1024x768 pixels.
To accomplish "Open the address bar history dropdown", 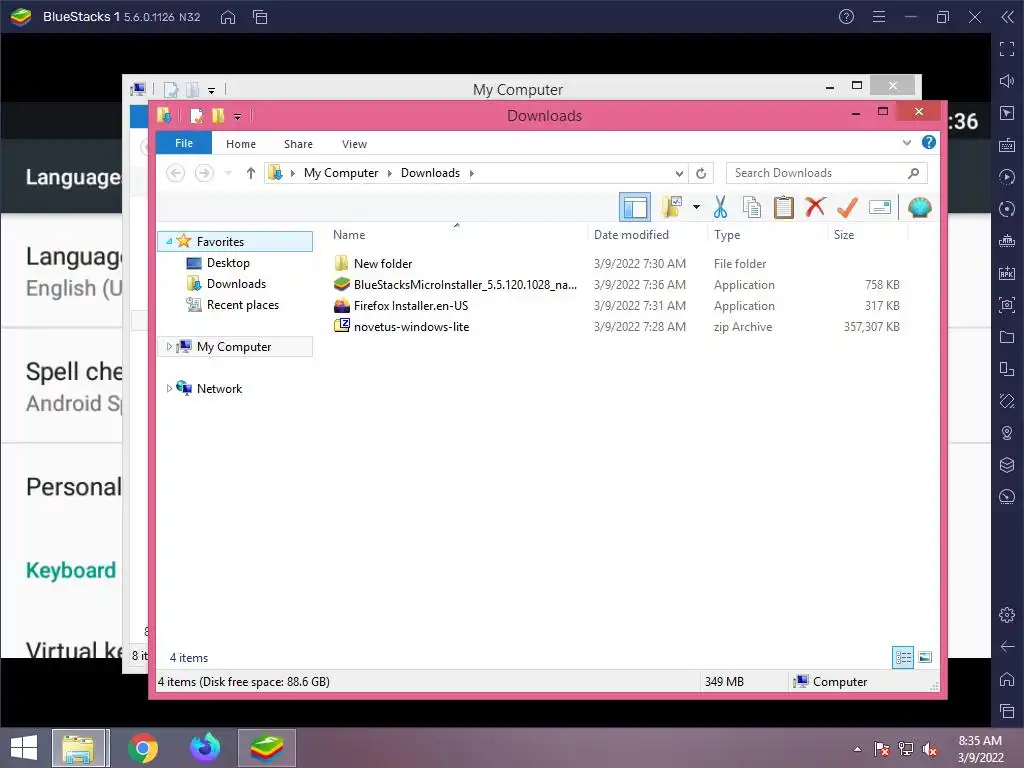I will click(x=679, y=173).
